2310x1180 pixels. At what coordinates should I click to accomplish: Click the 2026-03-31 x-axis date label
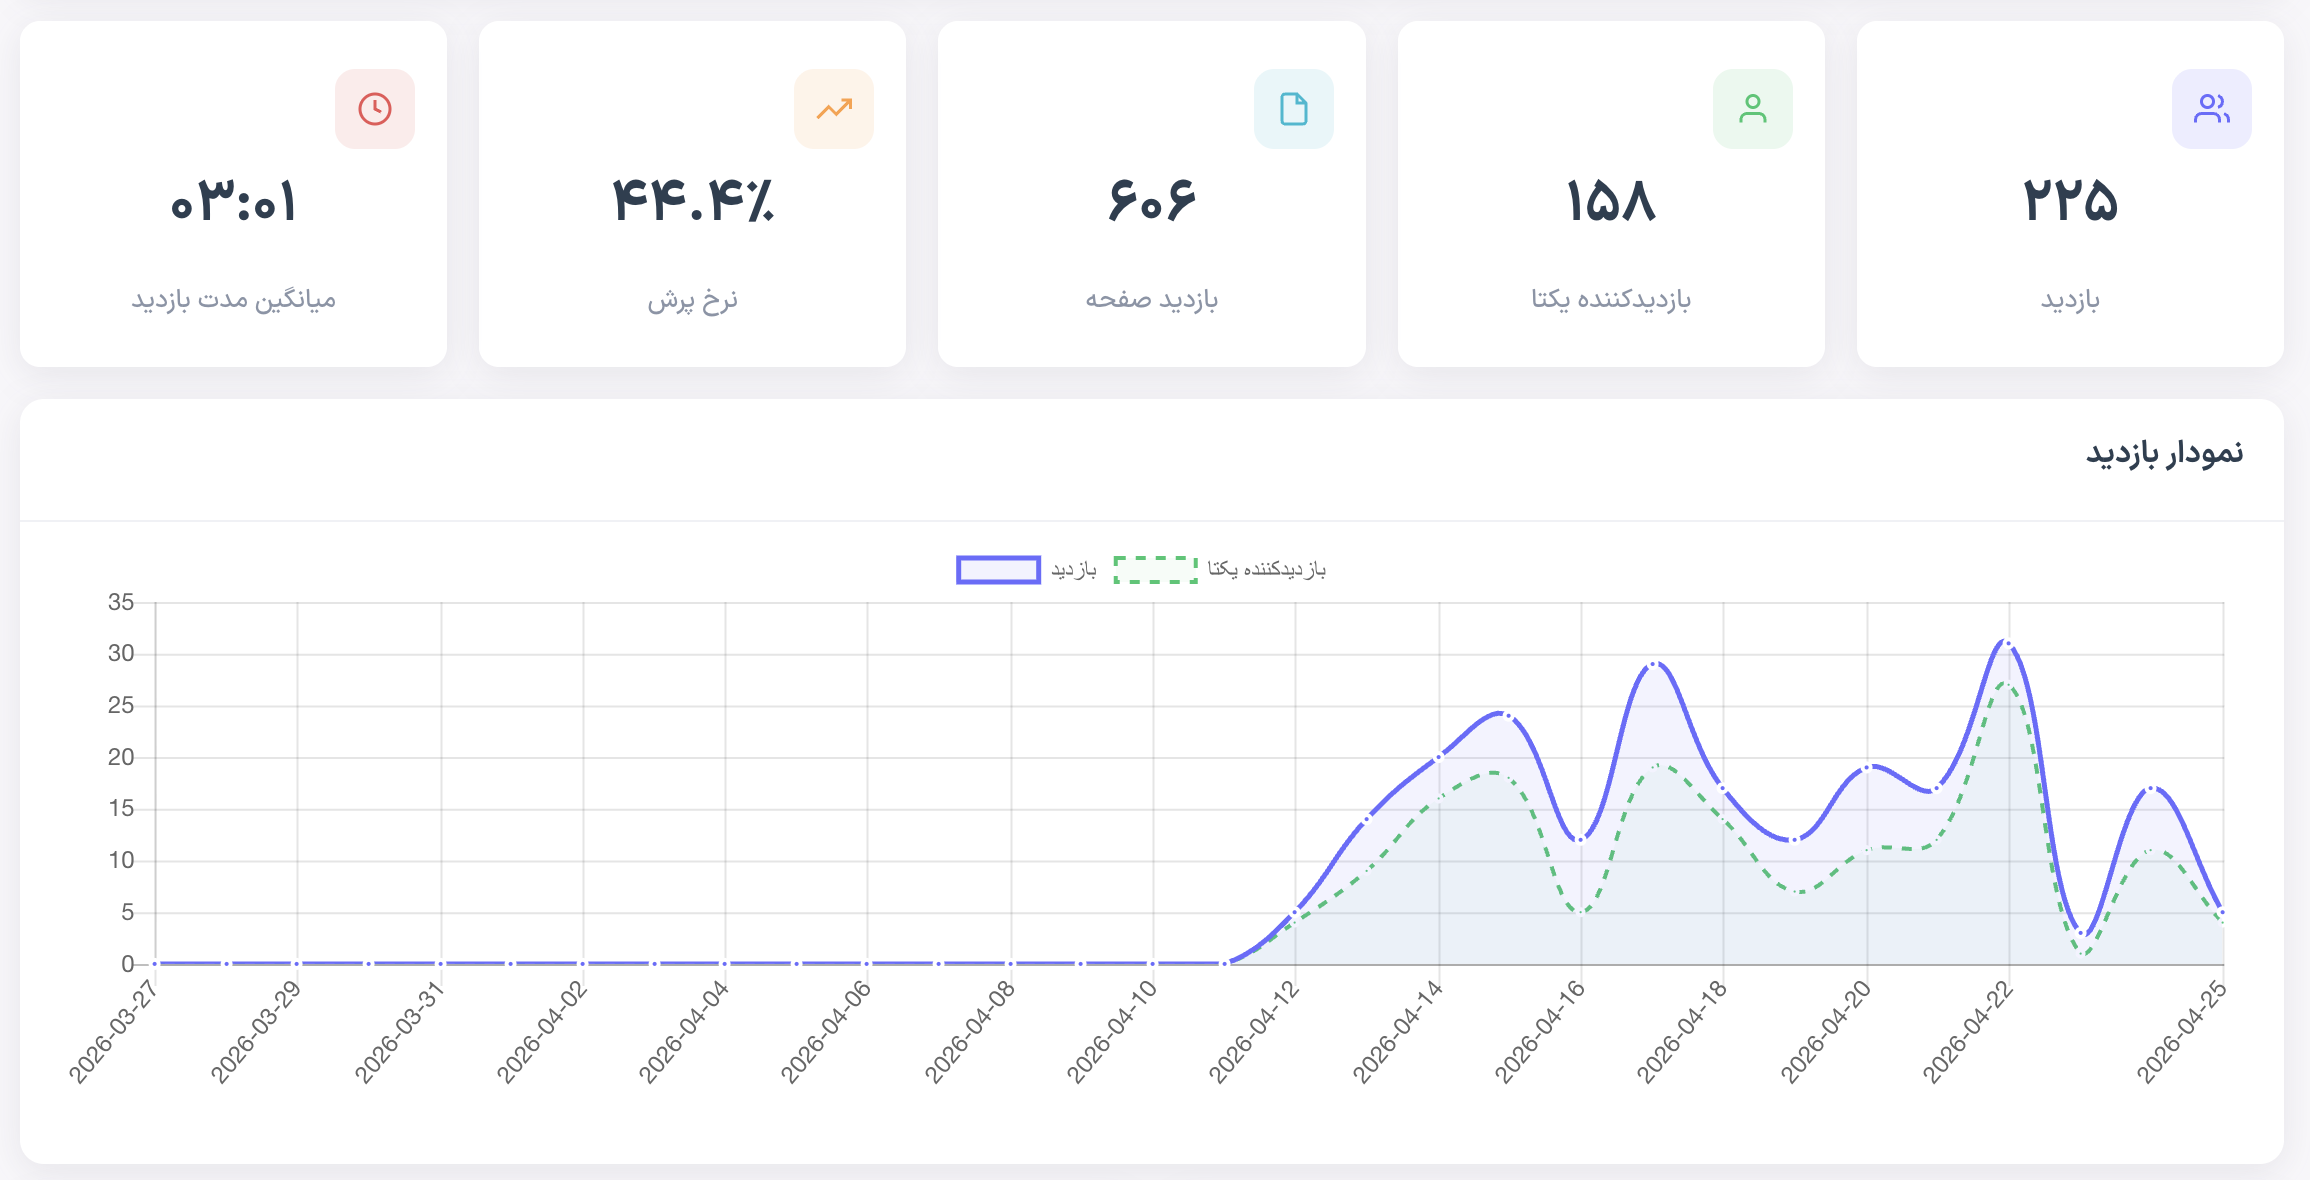click(400, 1032)
